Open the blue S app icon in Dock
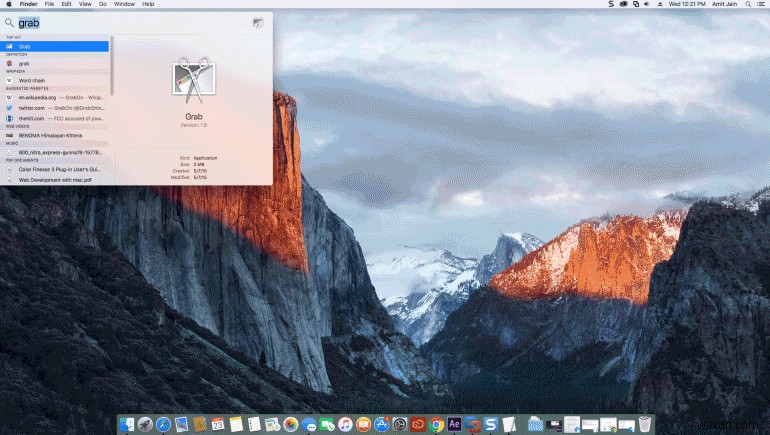Screen dimensions: 770x435 click(491, 424)
